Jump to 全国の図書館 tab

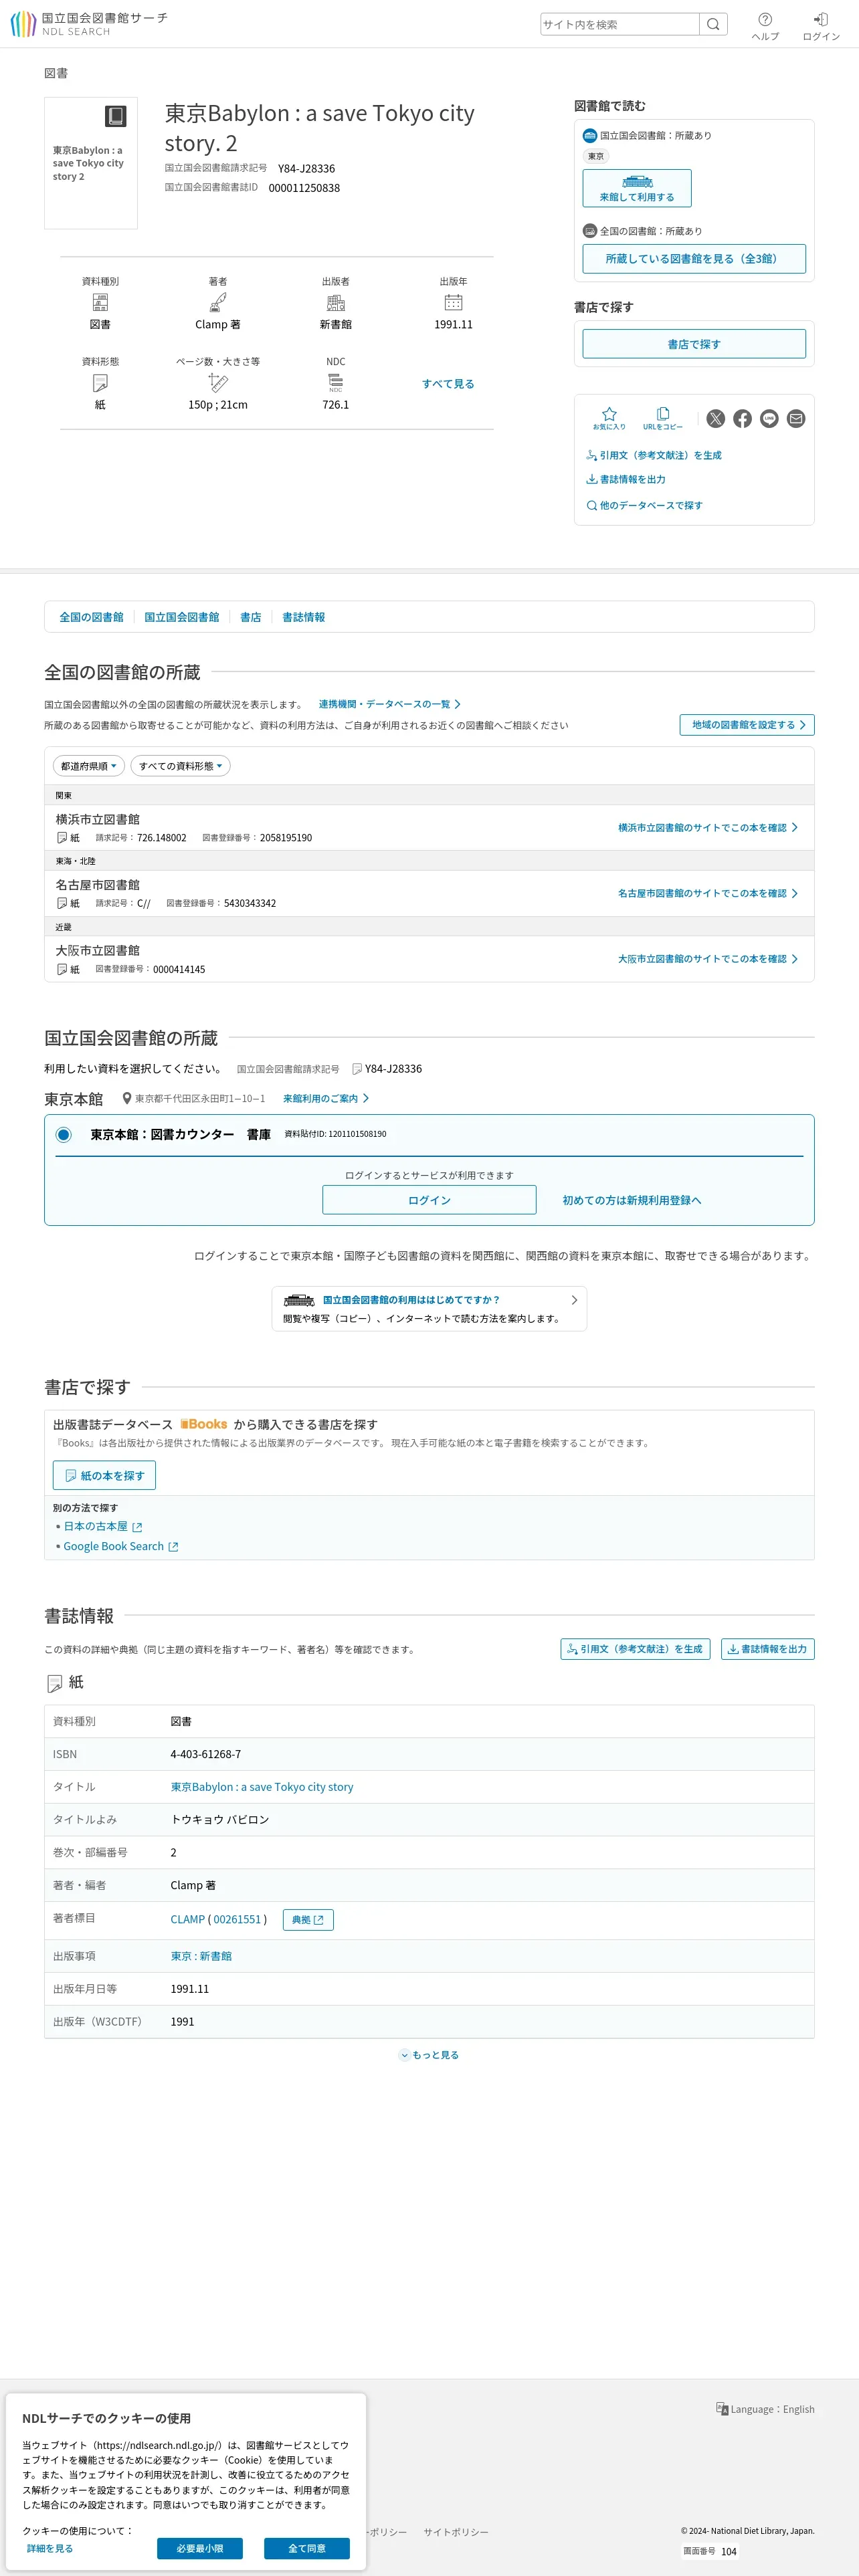(x=91, y=617)
